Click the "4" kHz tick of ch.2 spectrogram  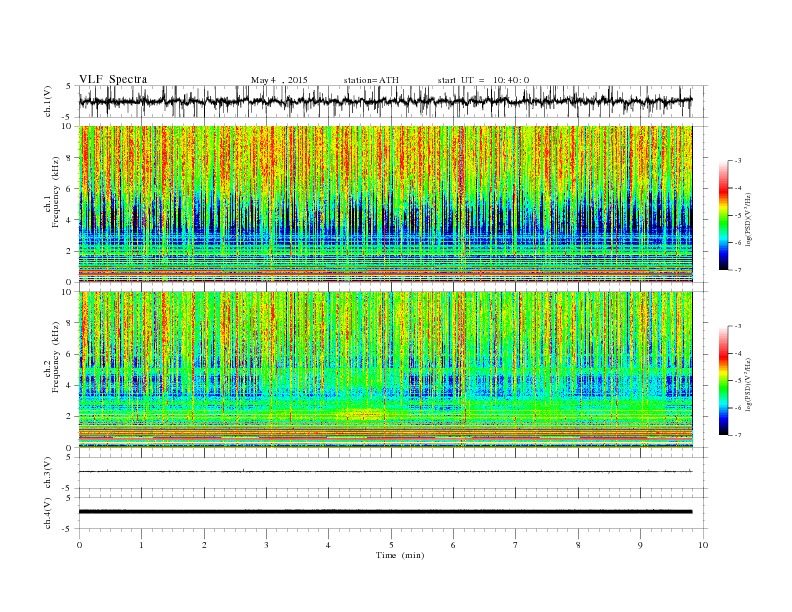[70, 385]
